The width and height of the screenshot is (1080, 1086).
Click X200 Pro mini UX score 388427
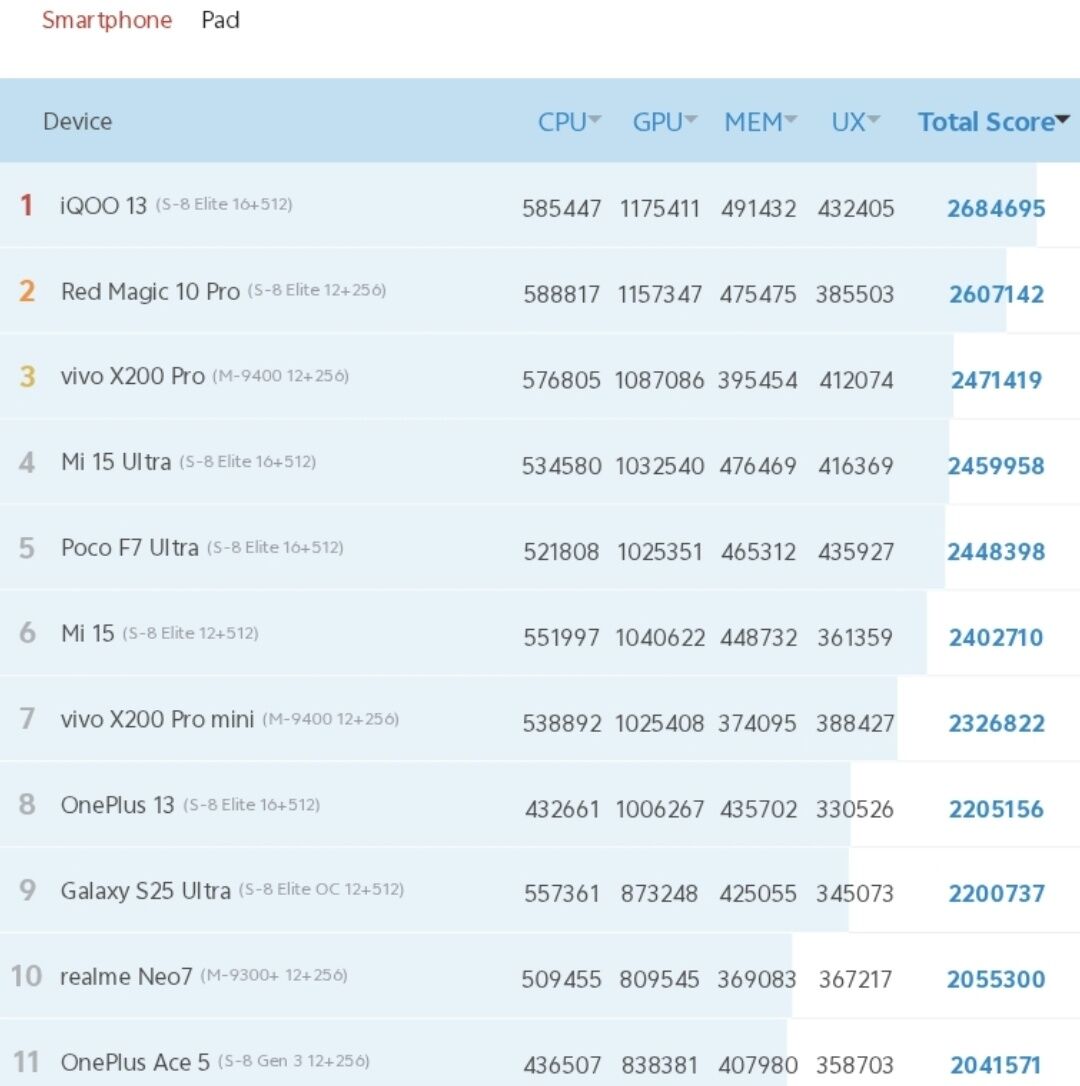(855, 723)
